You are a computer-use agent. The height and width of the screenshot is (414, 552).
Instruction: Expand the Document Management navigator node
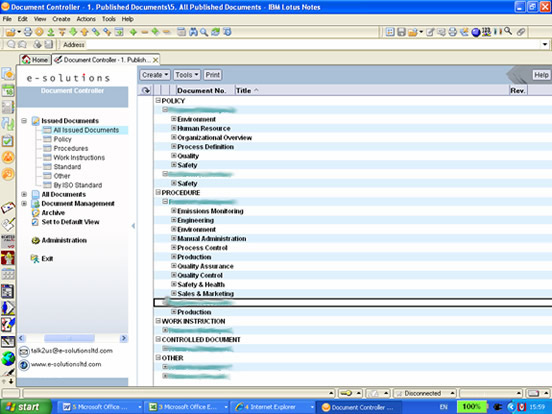coord(24,203)
